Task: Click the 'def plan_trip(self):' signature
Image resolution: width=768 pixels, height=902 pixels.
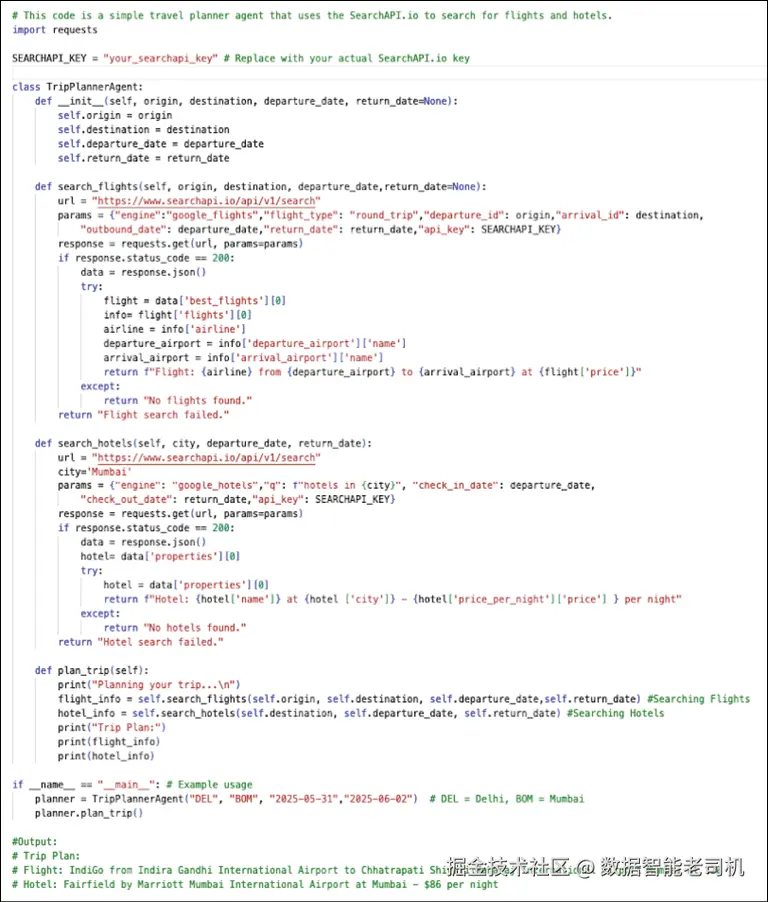Action: pos(91,670)
